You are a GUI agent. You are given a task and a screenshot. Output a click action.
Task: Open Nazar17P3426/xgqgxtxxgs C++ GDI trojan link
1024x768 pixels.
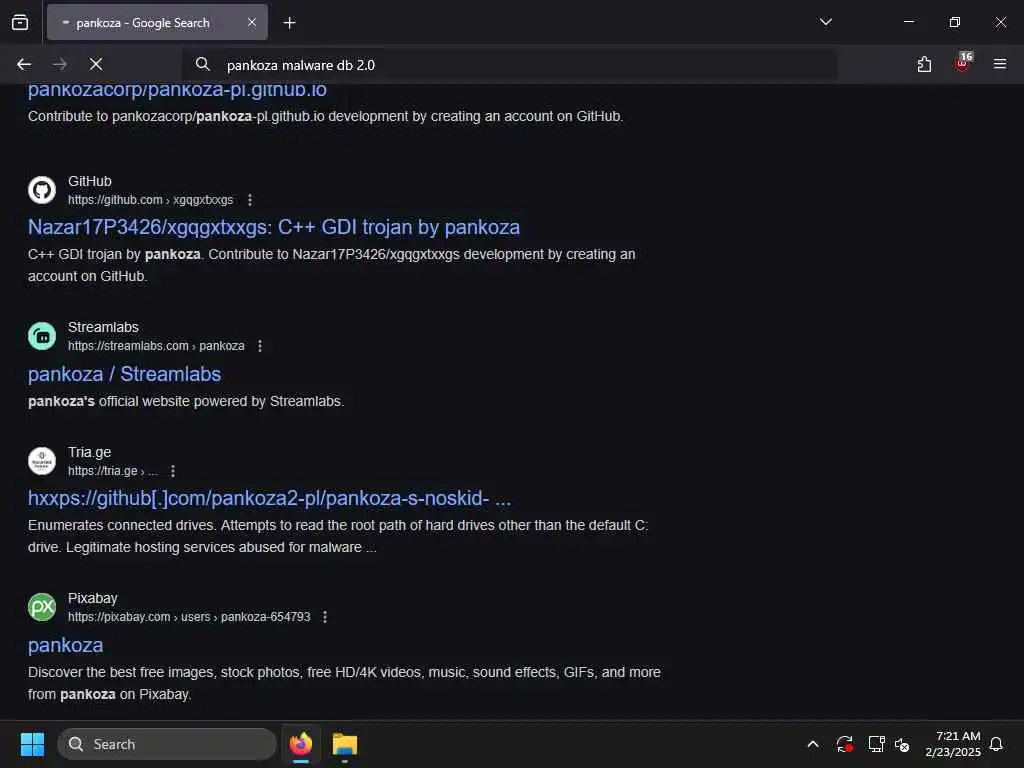click(x=274, y=227)
